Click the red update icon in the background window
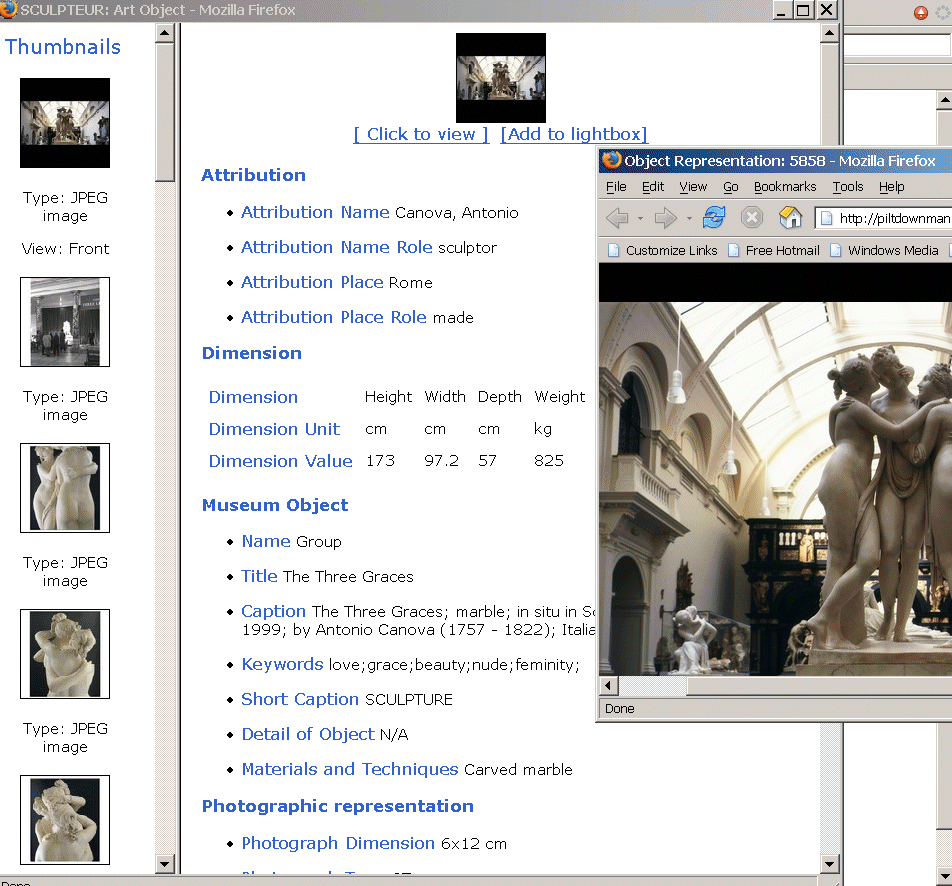Screen dimensions: 952x886 (921, 13)
